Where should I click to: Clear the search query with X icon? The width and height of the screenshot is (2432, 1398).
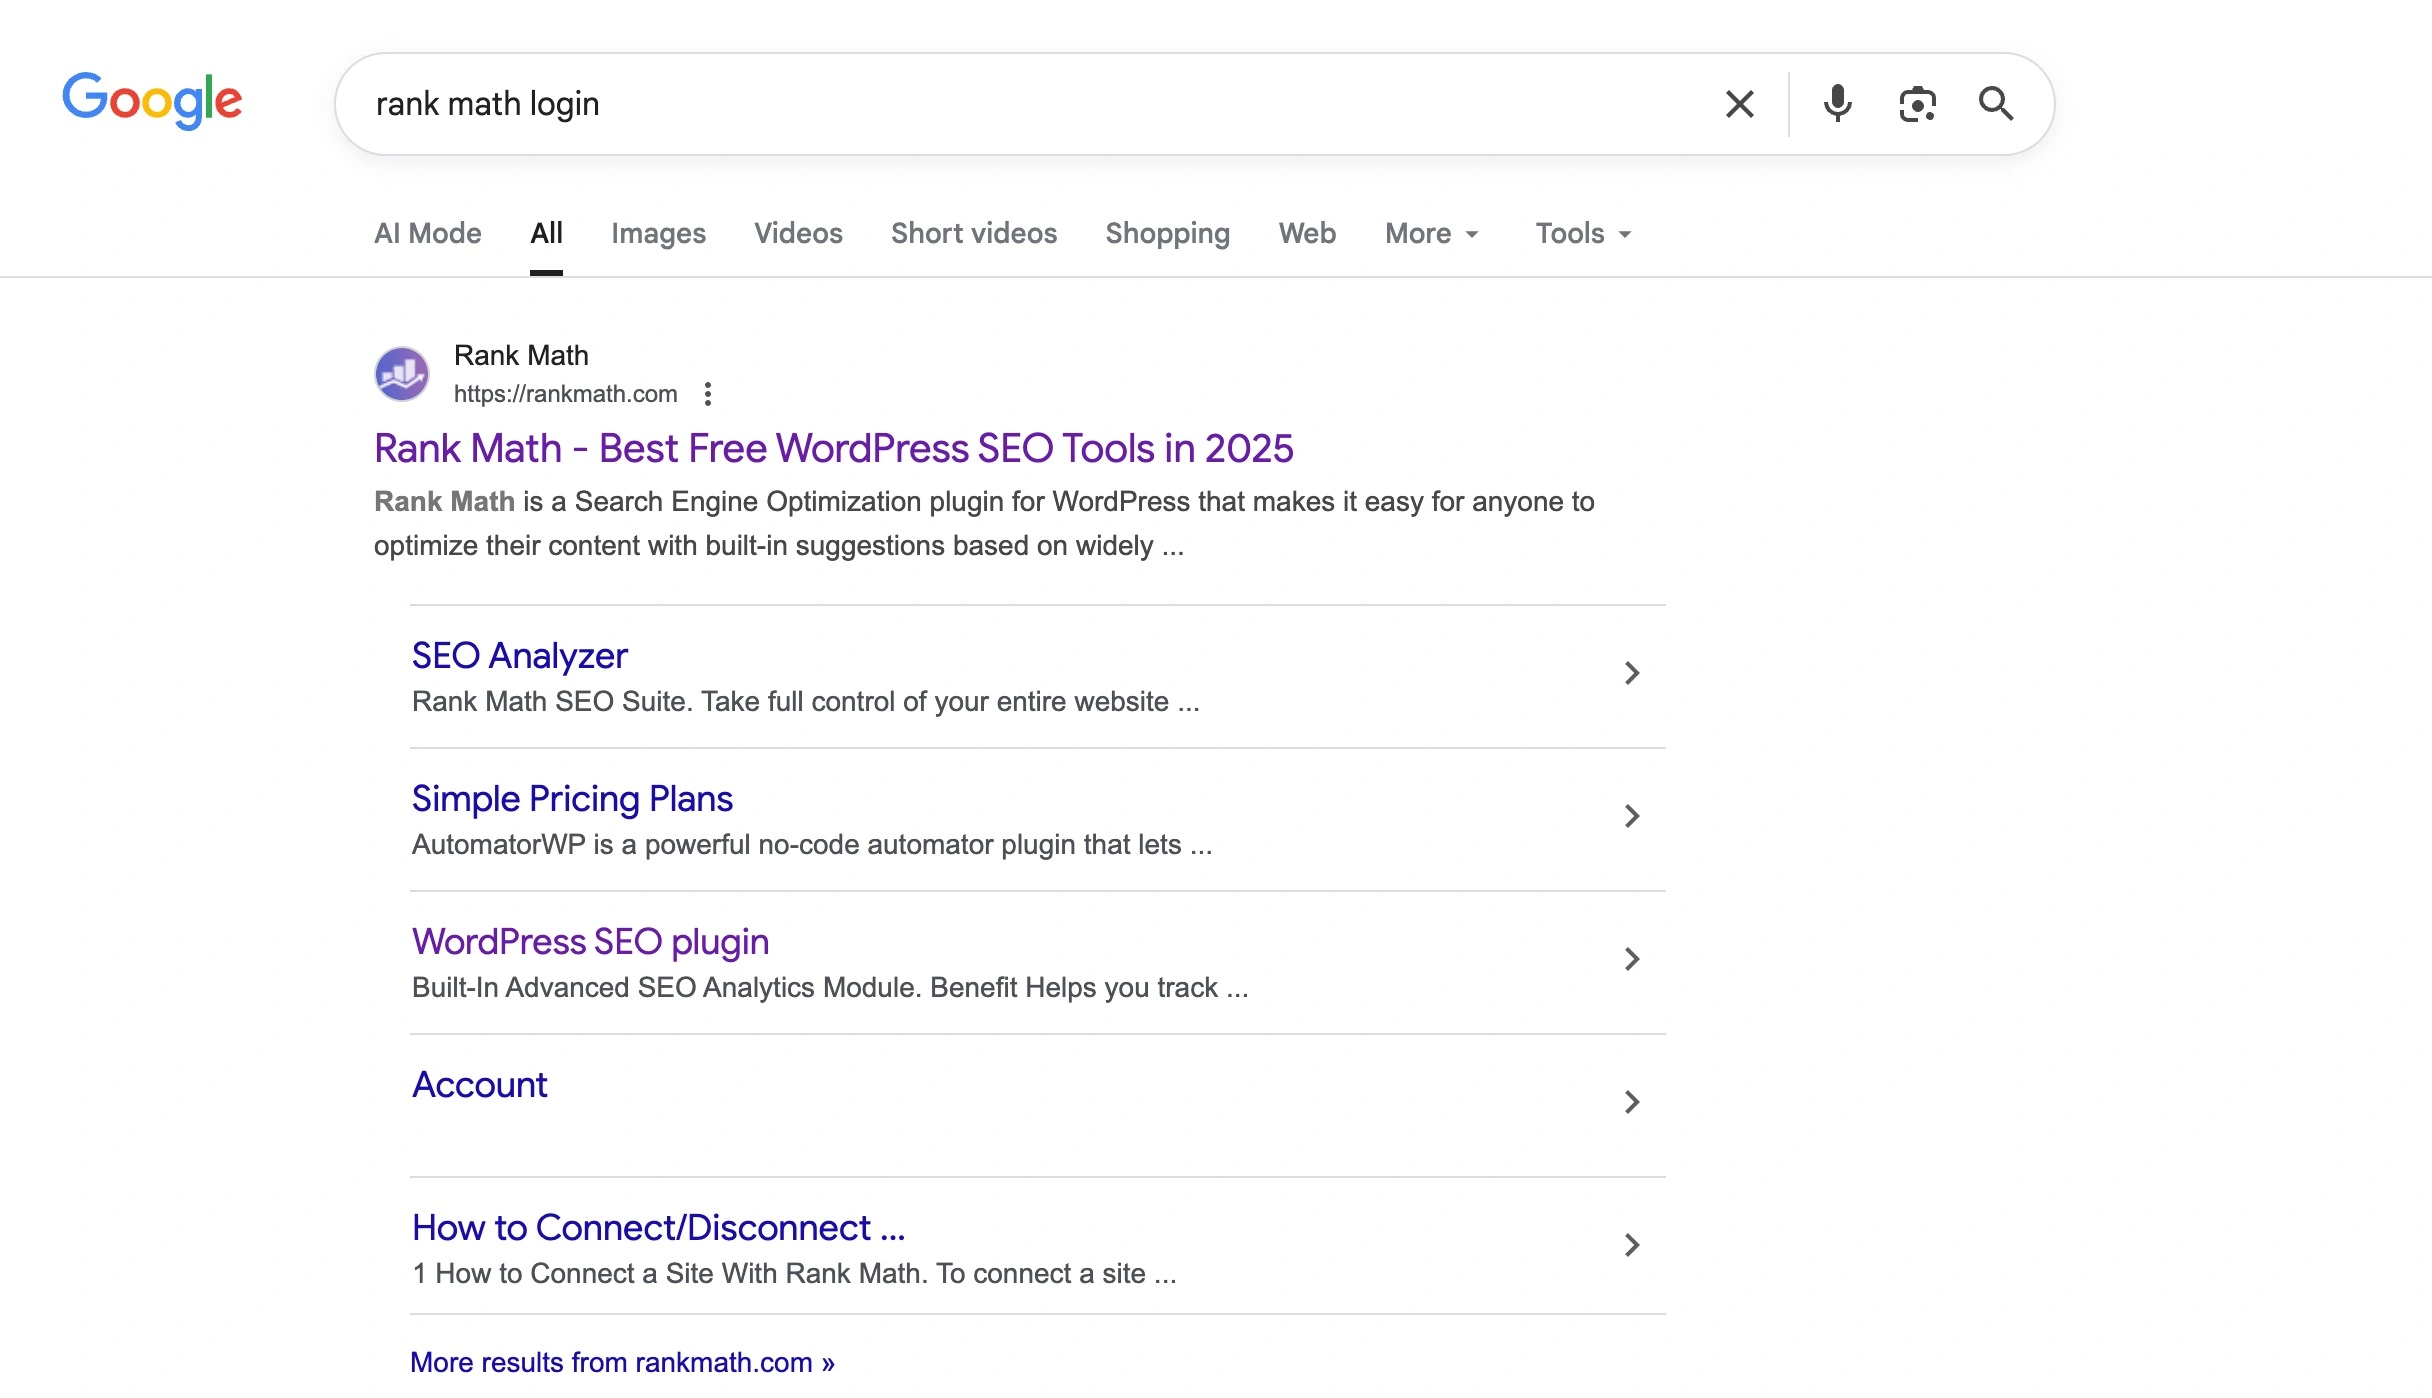[x=1739, y=104]
